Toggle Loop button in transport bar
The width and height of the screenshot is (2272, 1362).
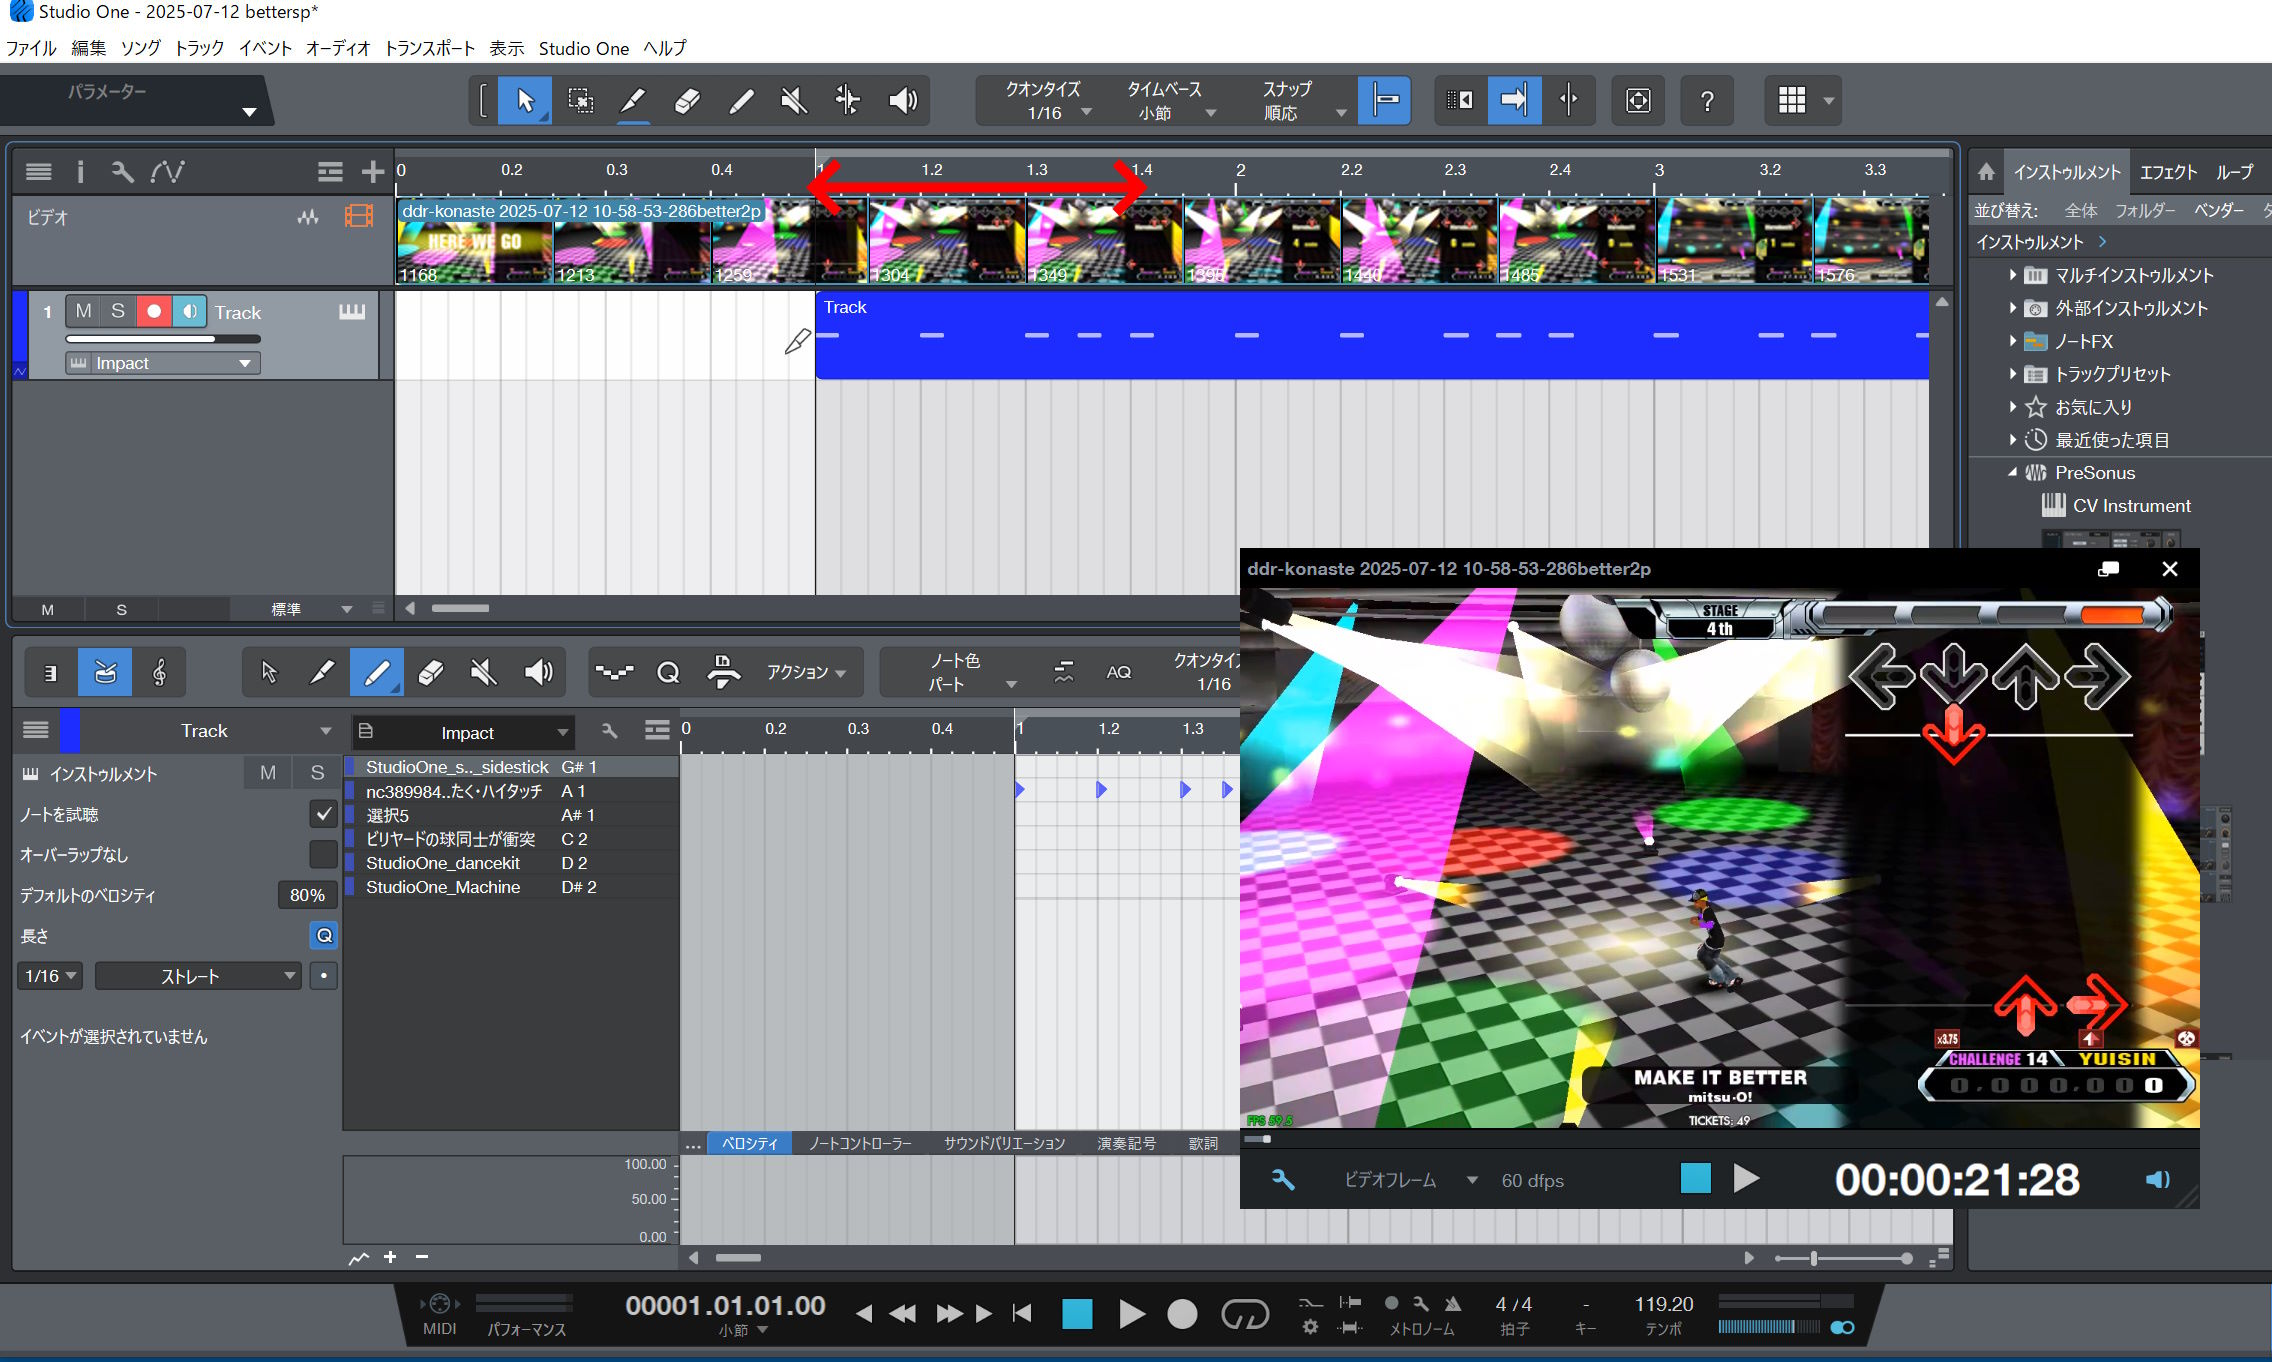1245,1313
